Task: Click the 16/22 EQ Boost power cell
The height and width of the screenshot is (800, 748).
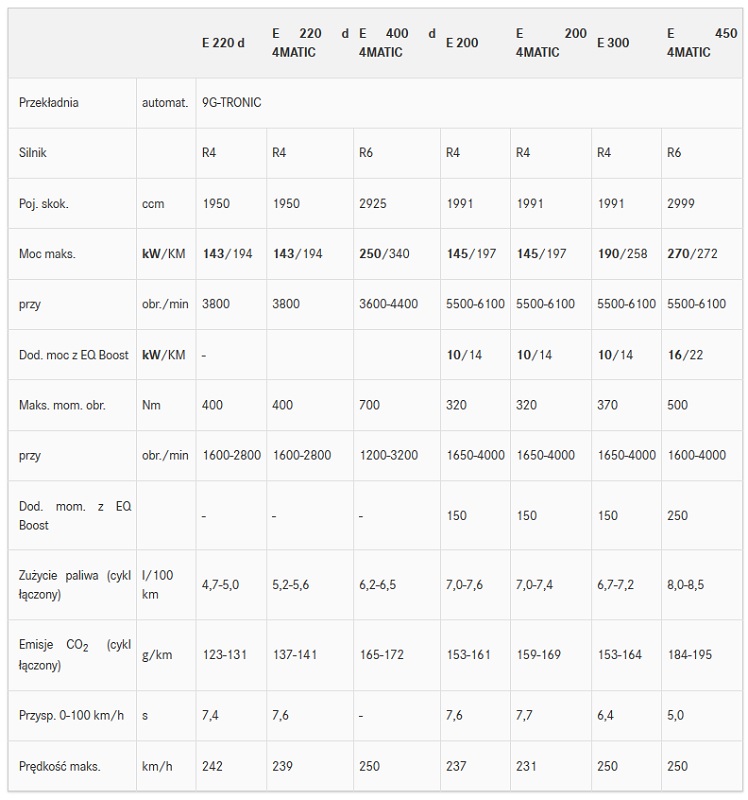Action: [685, 355]
